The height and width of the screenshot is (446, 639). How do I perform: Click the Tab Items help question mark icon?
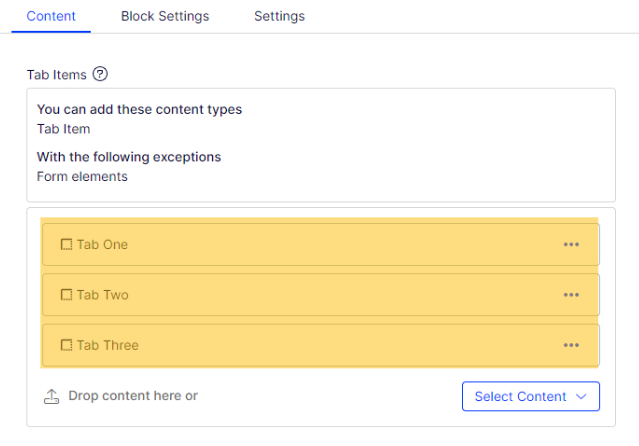coord(100,74)
